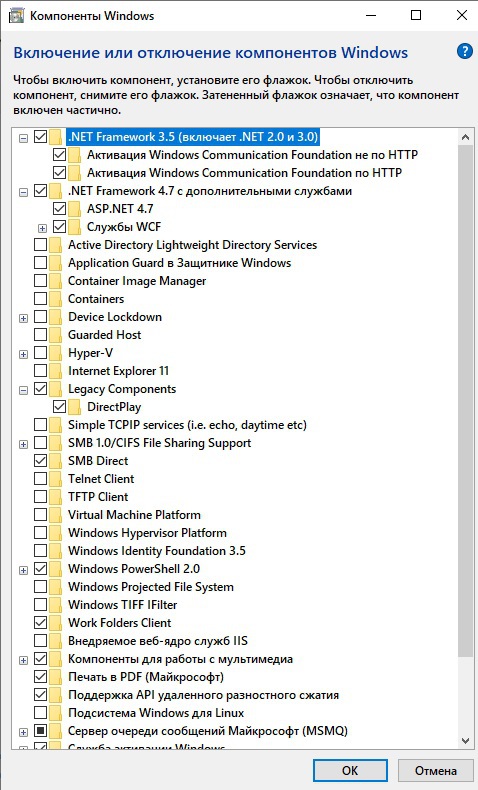Image resolution: width=478 pixels, height=790 pixels.
Task: Select the Guarded Host label
Action: click(x=104, y=335)
